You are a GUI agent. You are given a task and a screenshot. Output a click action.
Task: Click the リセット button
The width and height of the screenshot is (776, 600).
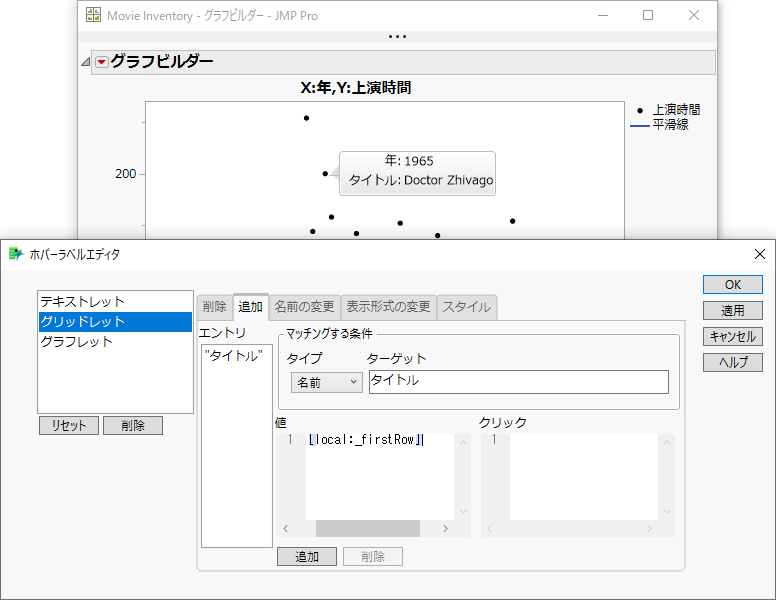[x=69, y=426]
